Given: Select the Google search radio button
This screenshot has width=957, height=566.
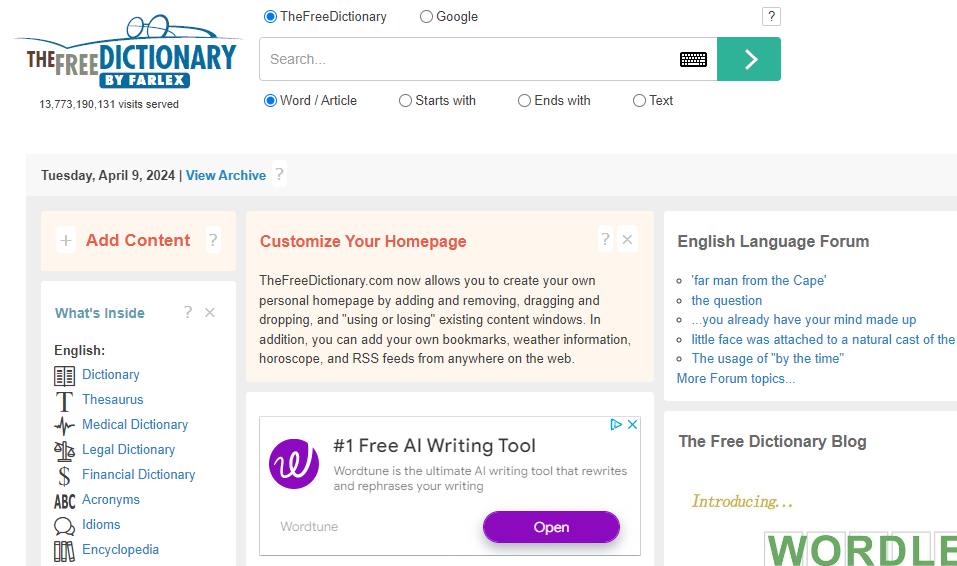Looking at the screenshot, I should (427, 17).
